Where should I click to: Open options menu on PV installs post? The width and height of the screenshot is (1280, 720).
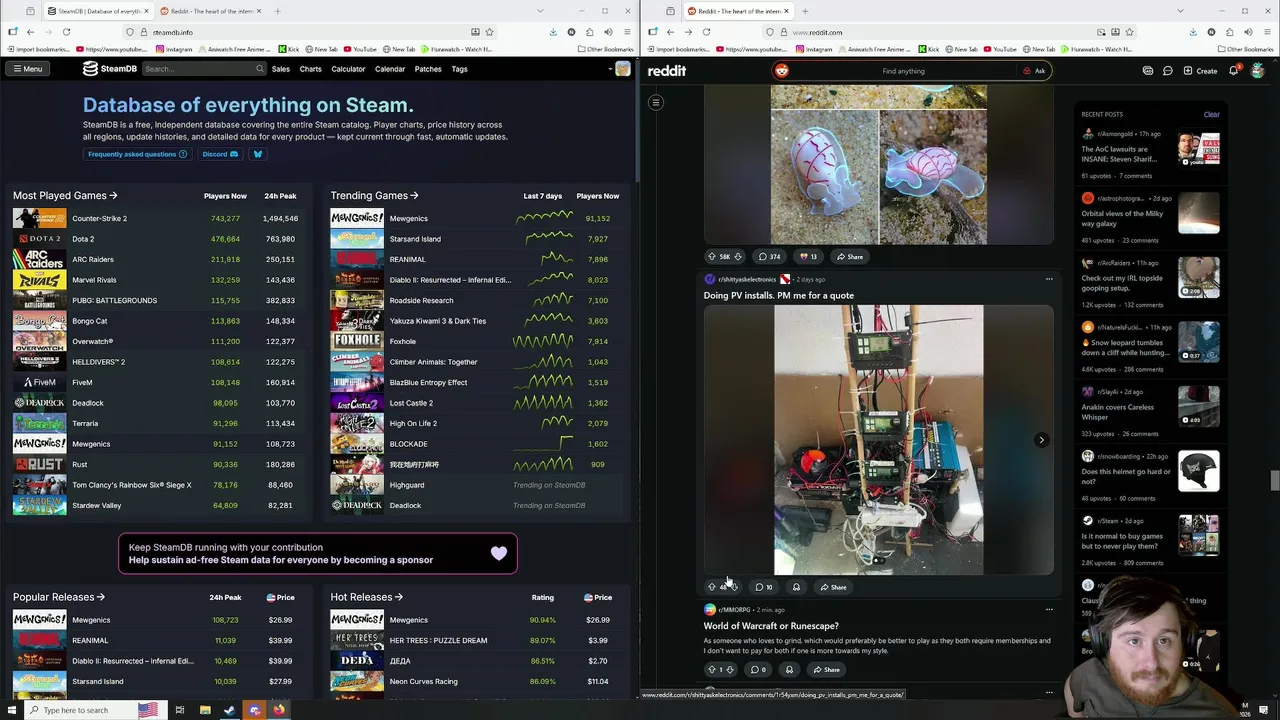pos(1049,279)
